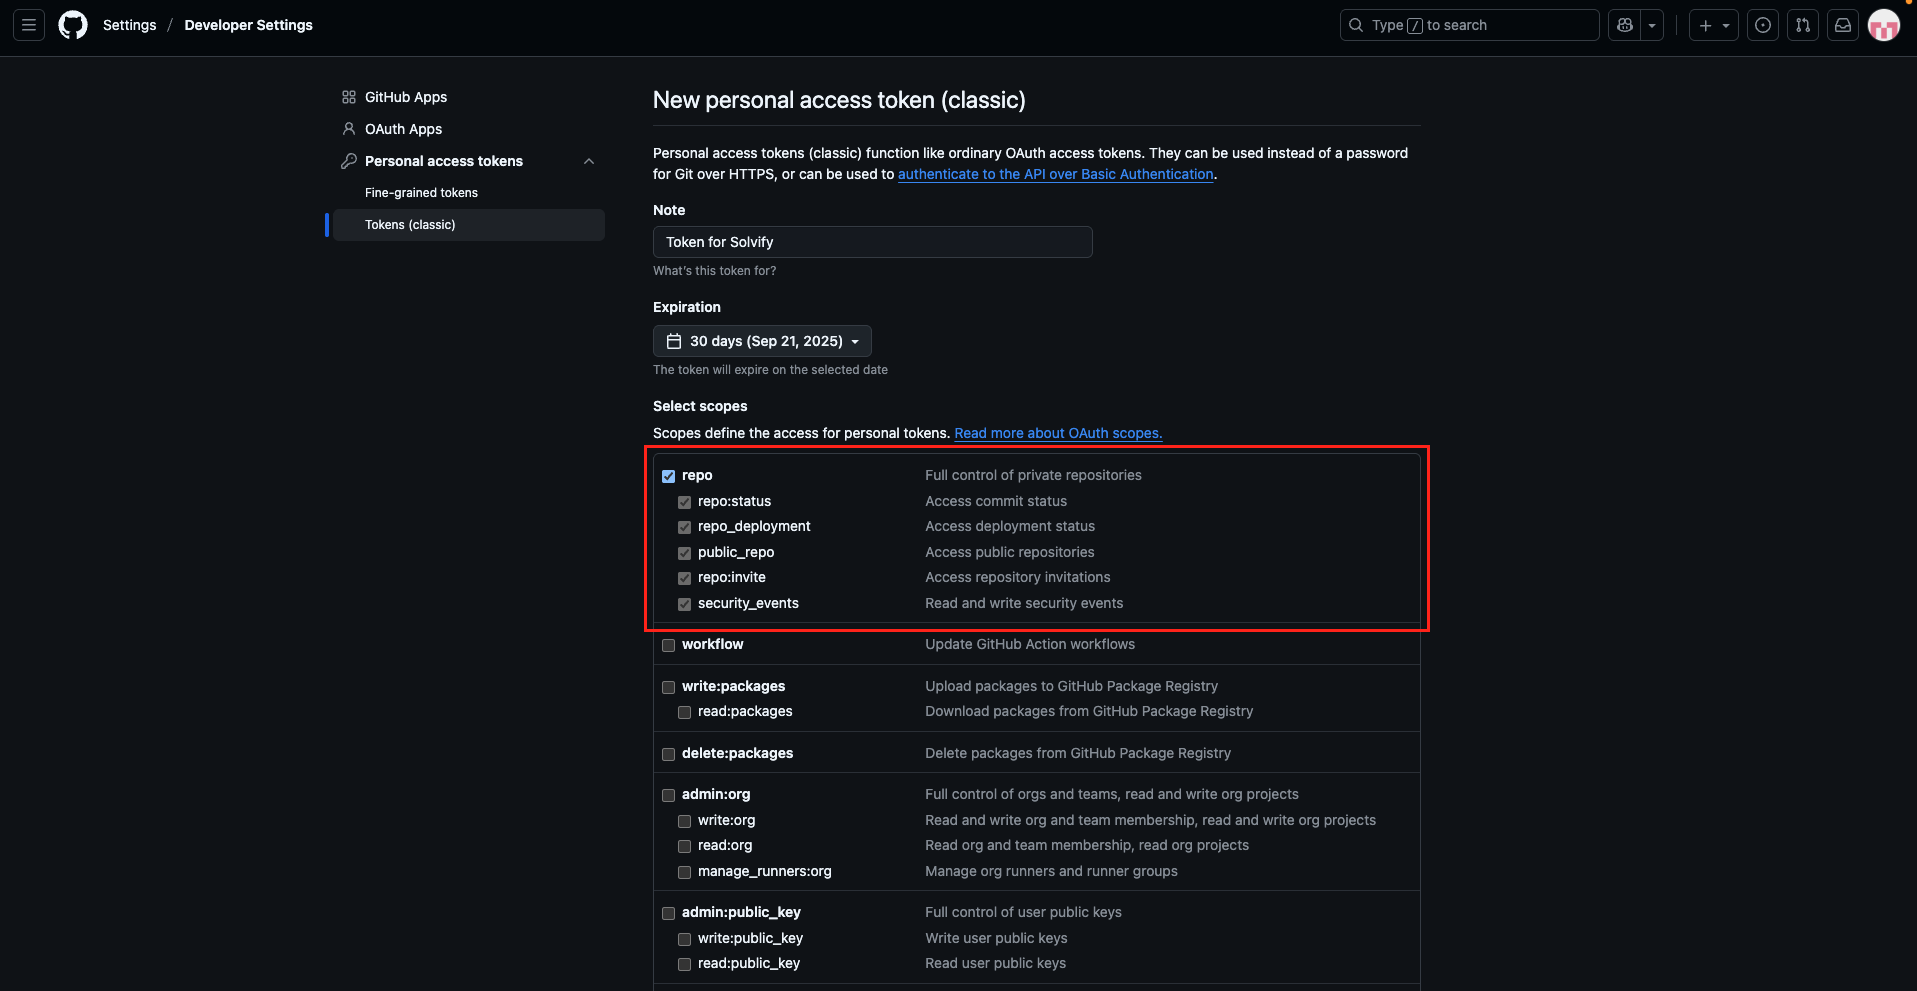Check the admin:org scope checkbox
This screenshot has width=1917, height=991.
coord(669,795)
